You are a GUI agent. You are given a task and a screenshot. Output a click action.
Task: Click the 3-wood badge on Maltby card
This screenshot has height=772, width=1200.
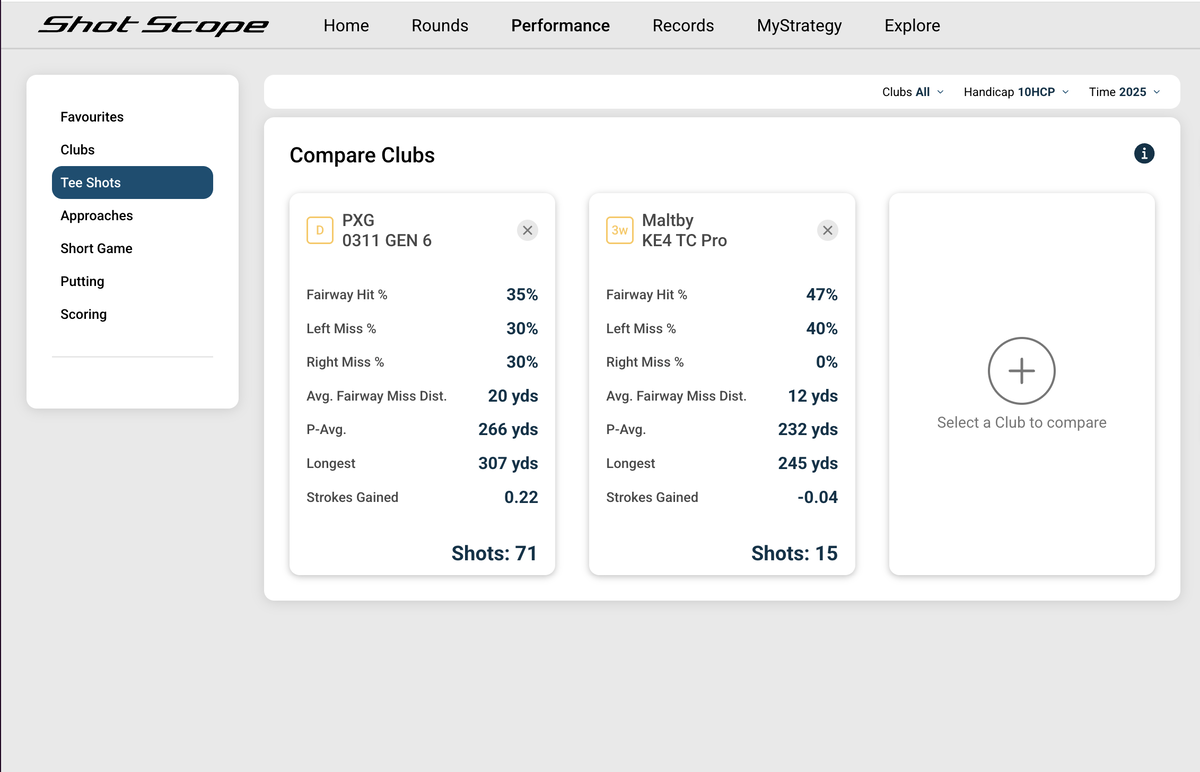pyautogui.click(x=620, y=230)
